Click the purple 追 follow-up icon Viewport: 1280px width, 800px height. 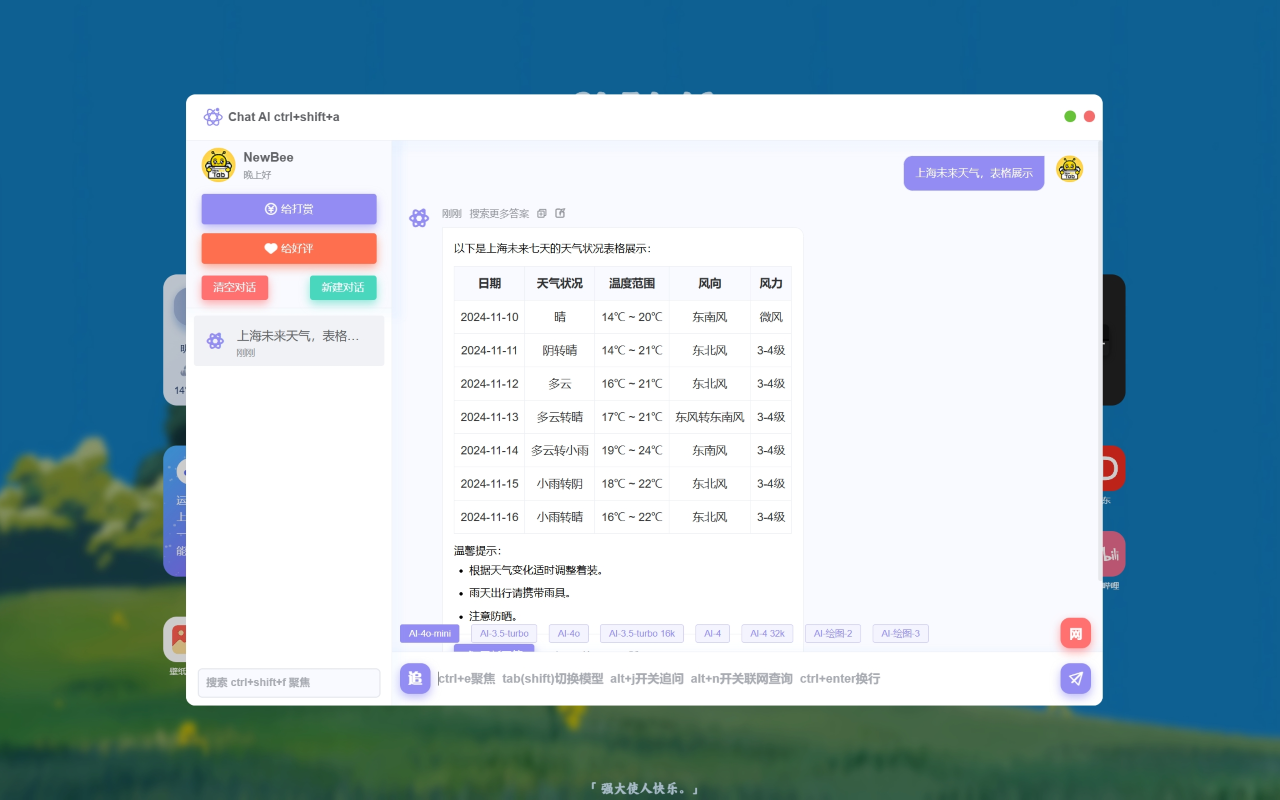pyautogui.click(x=414, y=678)
